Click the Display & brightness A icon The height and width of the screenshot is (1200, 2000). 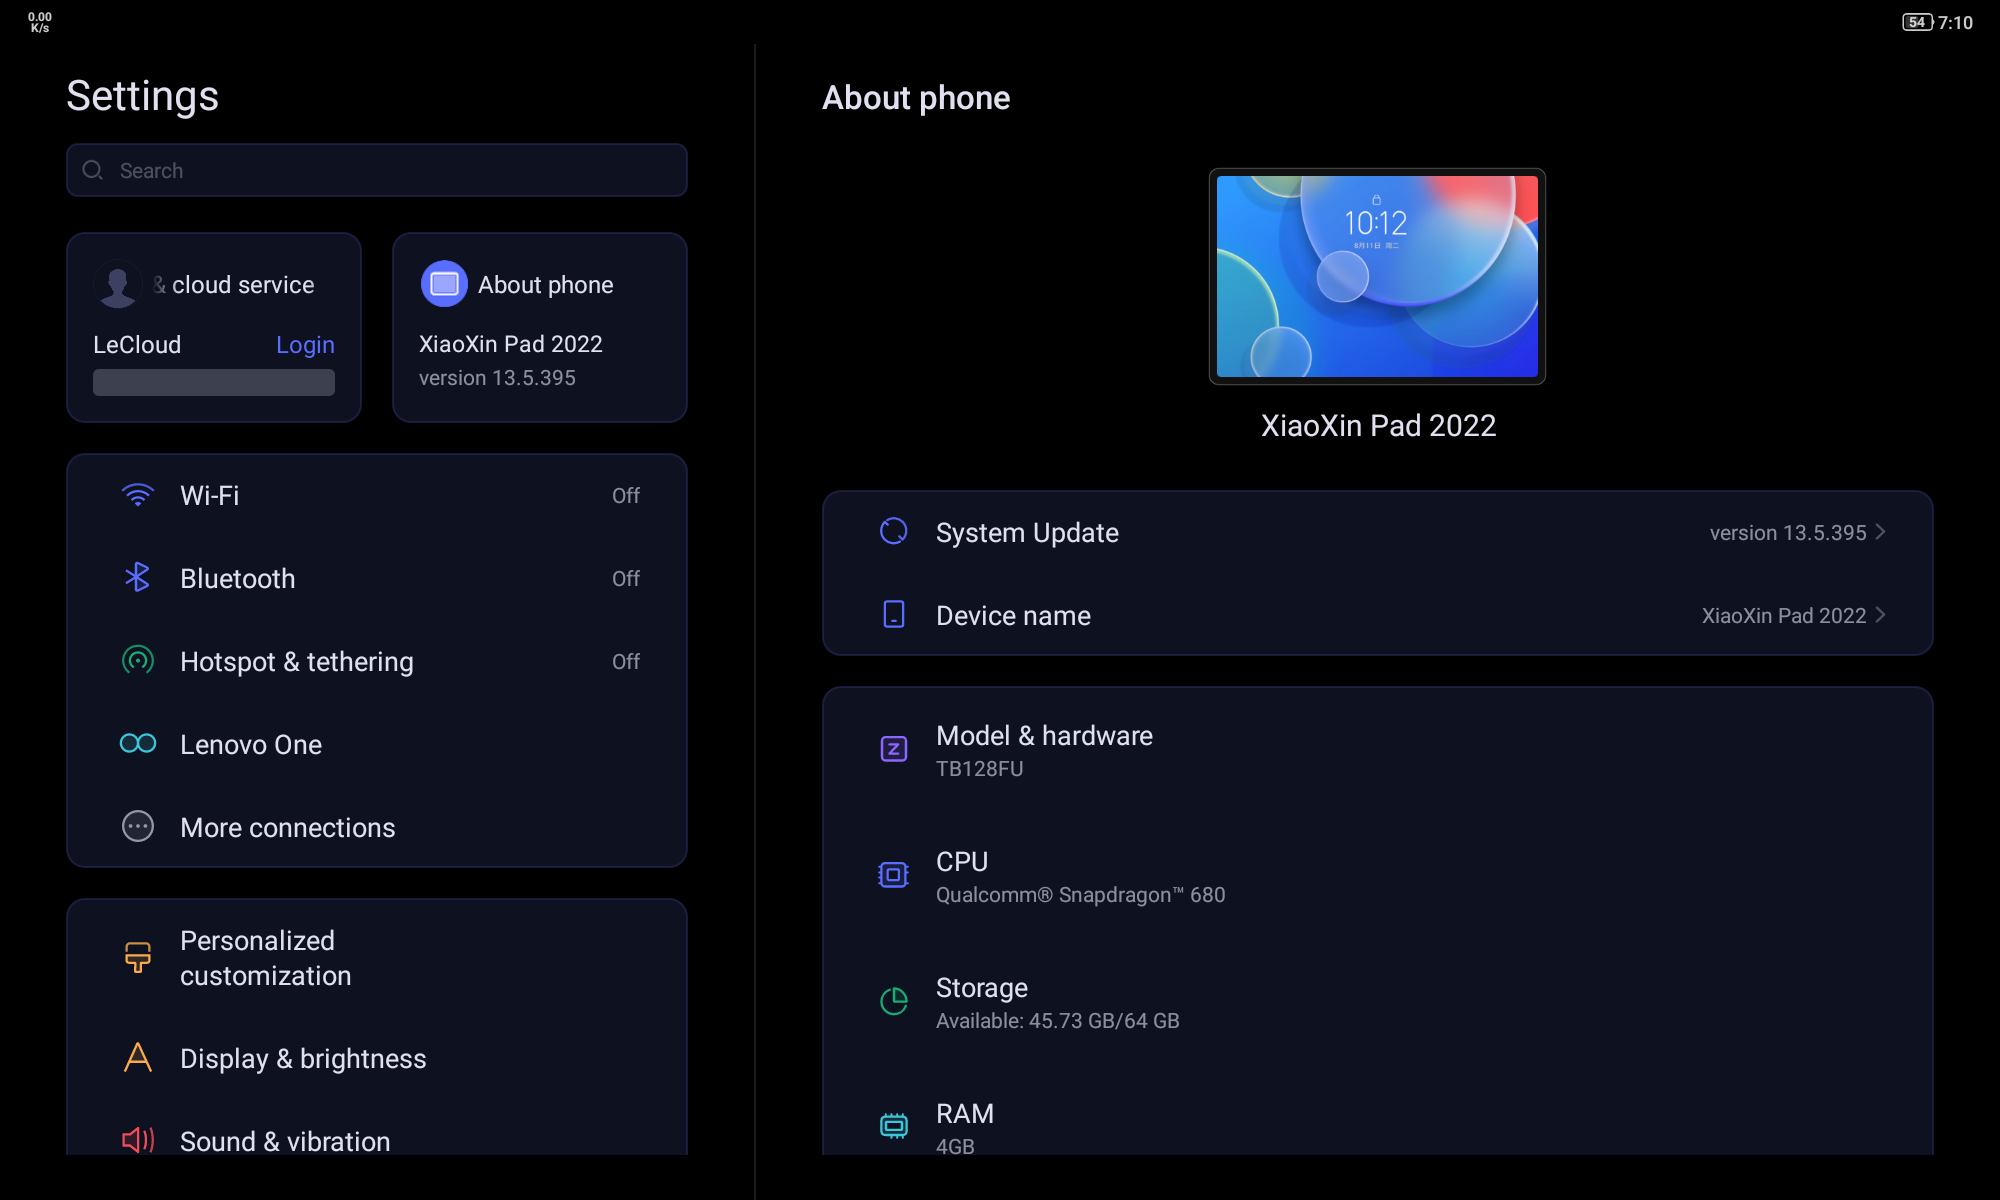[138, 1057]
